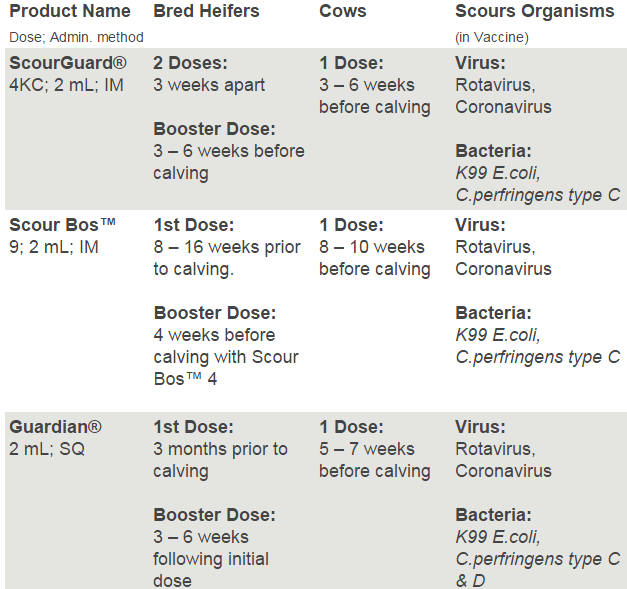Select 'K99 E.coli,' in Scour Bos row
627x589 pixels.
[498, 335]
